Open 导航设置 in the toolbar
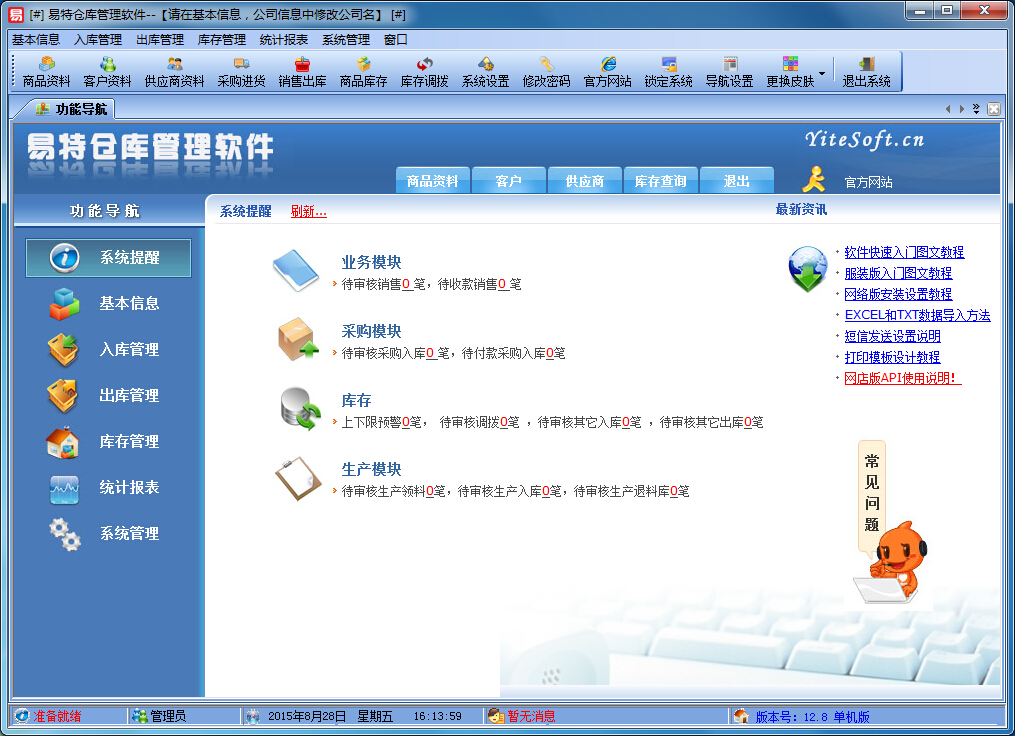The image size is (1015, 736). point(729,72)
